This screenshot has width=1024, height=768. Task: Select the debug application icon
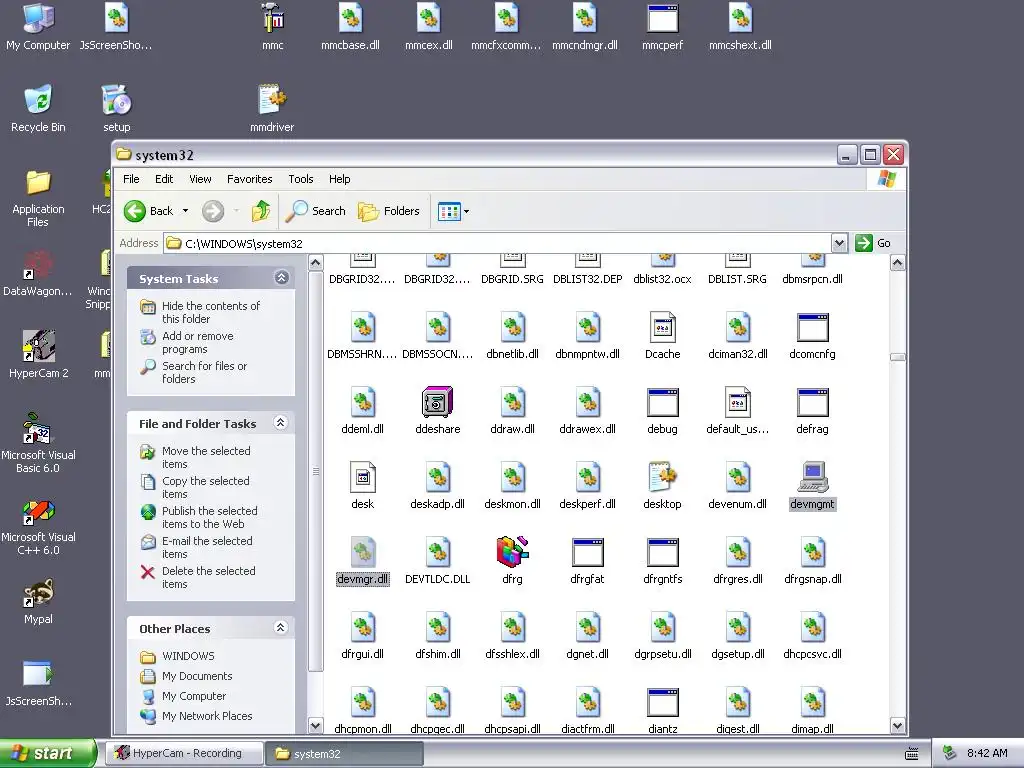[662, 402]
